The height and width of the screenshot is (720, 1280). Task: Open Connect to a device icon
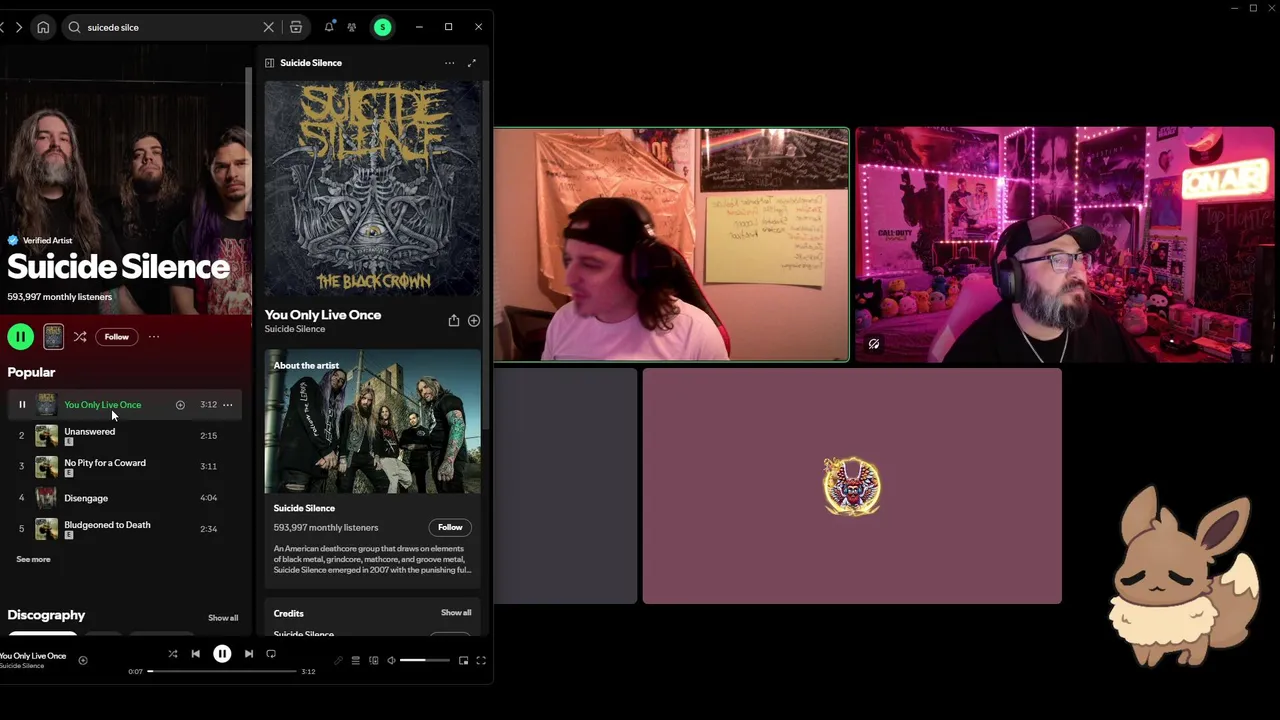click(x=373, y=660)
